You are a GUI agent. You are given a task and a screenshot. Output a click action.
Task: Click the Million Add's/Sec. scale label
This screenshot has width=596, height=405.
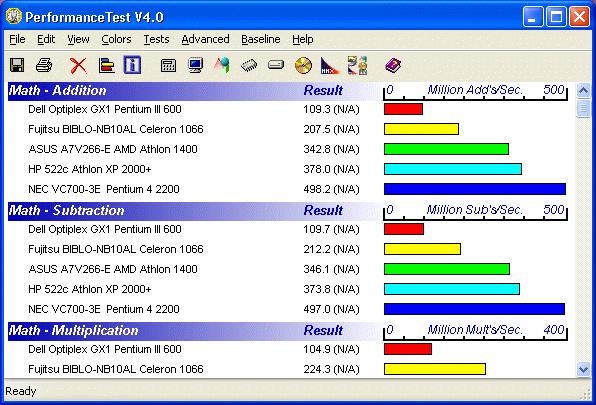[475, 90]
